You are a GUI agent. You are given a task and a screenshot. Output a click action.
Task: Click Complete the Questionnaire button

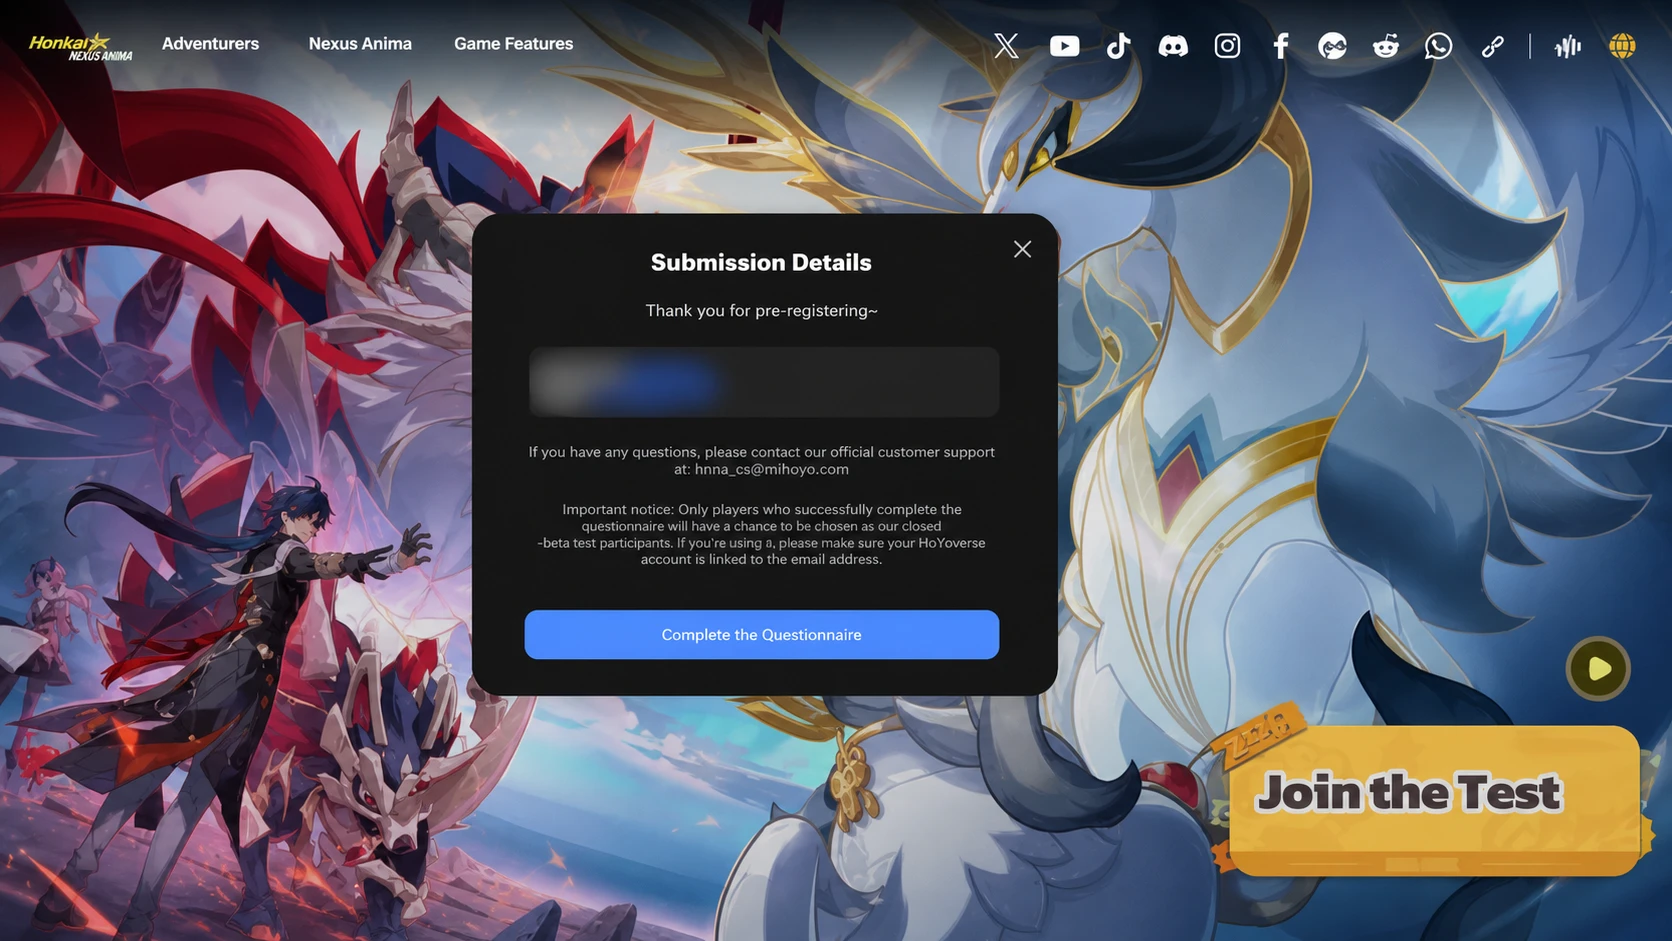coord(762,635)
